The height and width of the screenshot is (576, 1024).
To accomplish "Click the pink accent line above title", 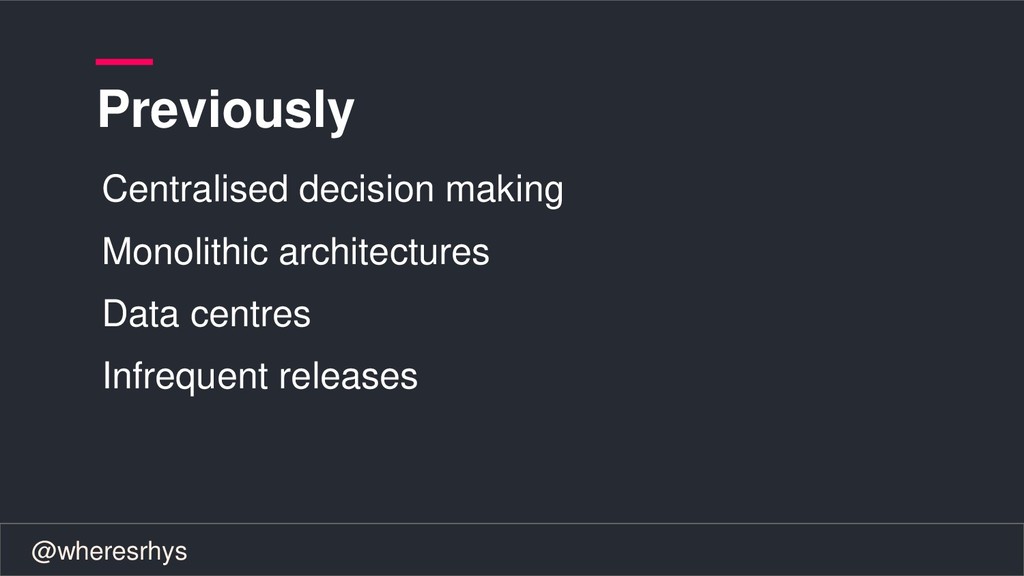I will [124, 62].
